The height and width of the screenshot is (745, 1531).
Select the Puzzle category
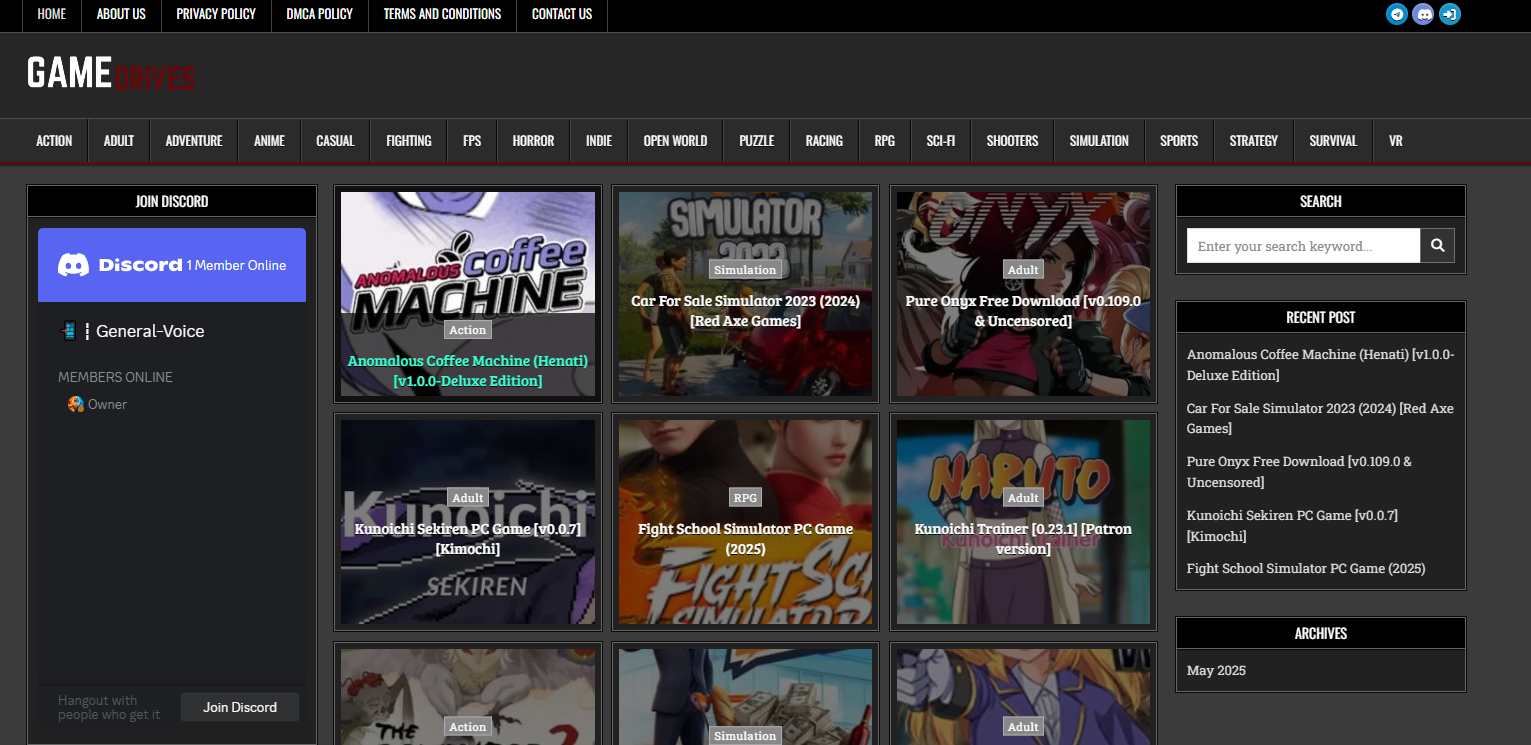point(757,141)
